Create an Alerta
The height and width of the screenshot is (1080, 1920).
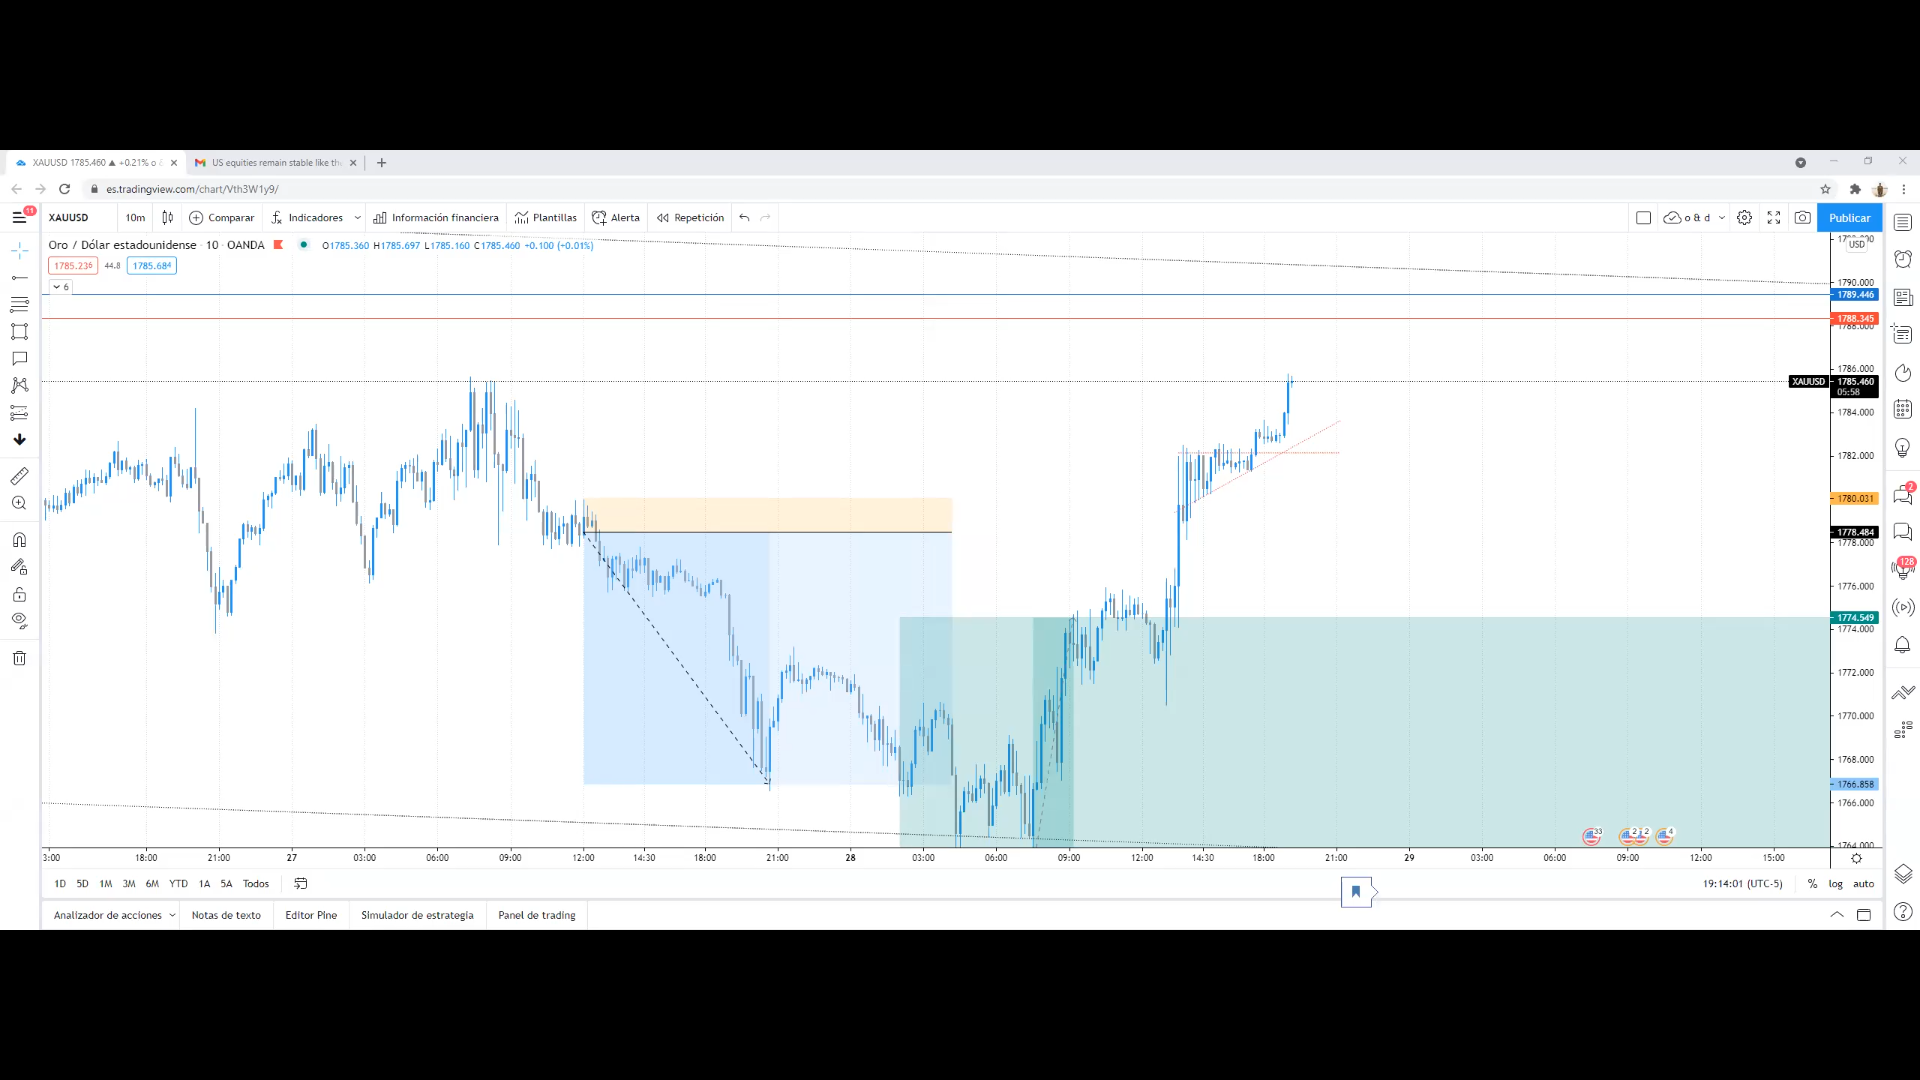tap(616, 217)
